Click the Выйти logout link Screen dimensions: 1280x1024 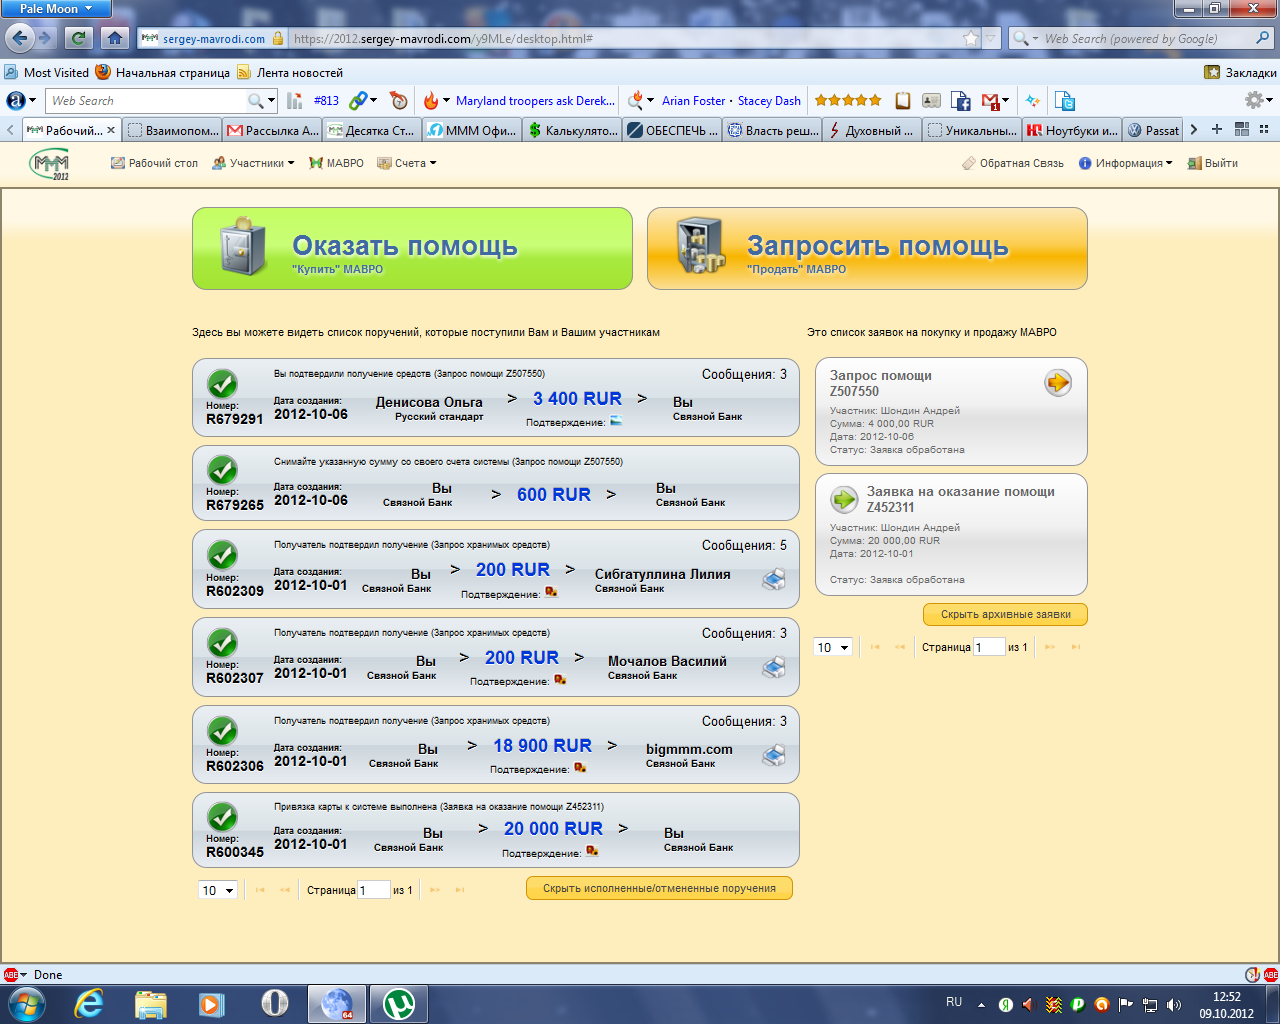(x=1212, y=163)
